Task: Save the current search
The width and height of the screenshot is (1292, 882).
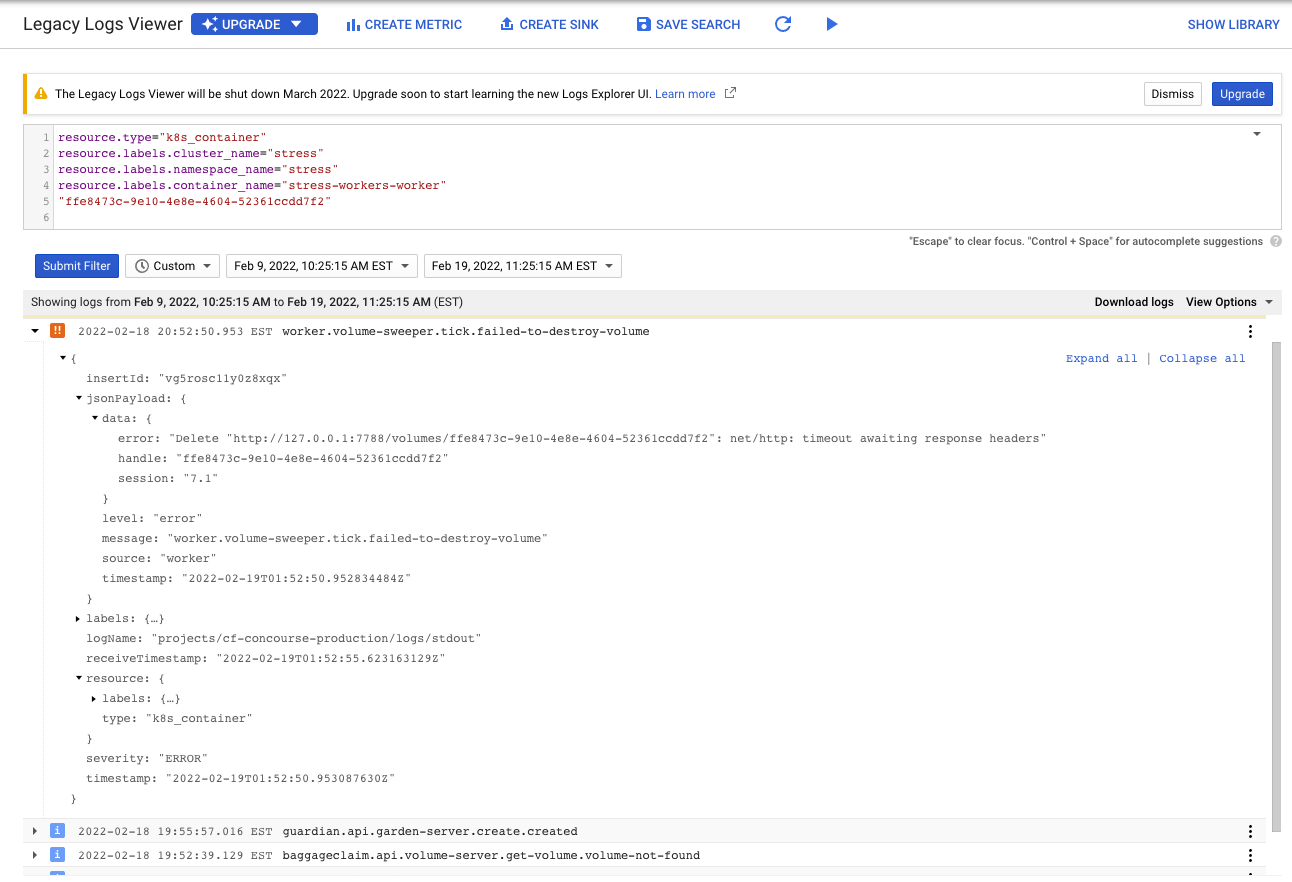Action: tap(688, 24)
